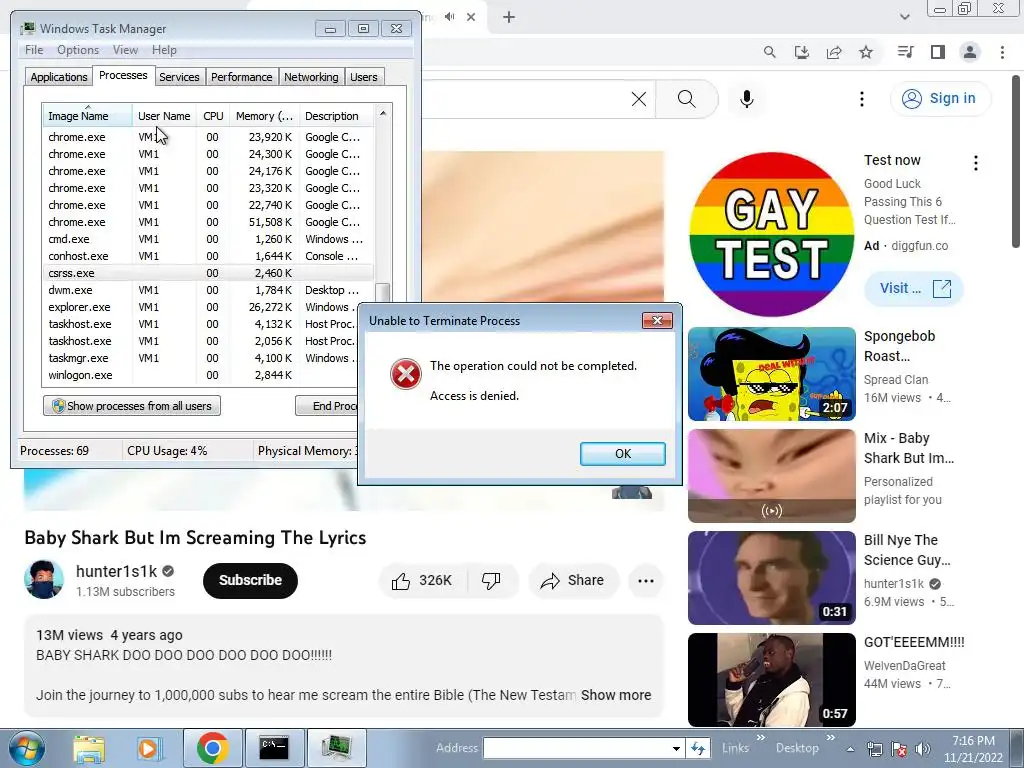This screenshot has height=768, width=1024.
Task: Sort processes by CPU column header
Action: coord(213,116)
